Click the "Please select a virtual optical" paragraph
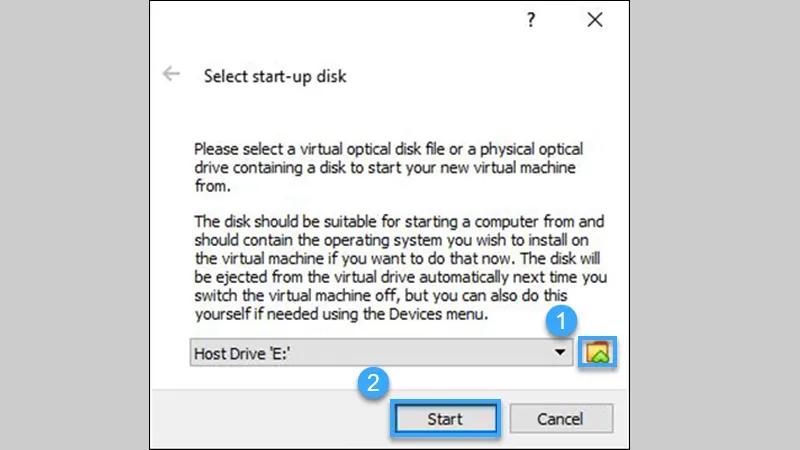Viewport: 800px width, 450px height. click(x=388, y=167)
